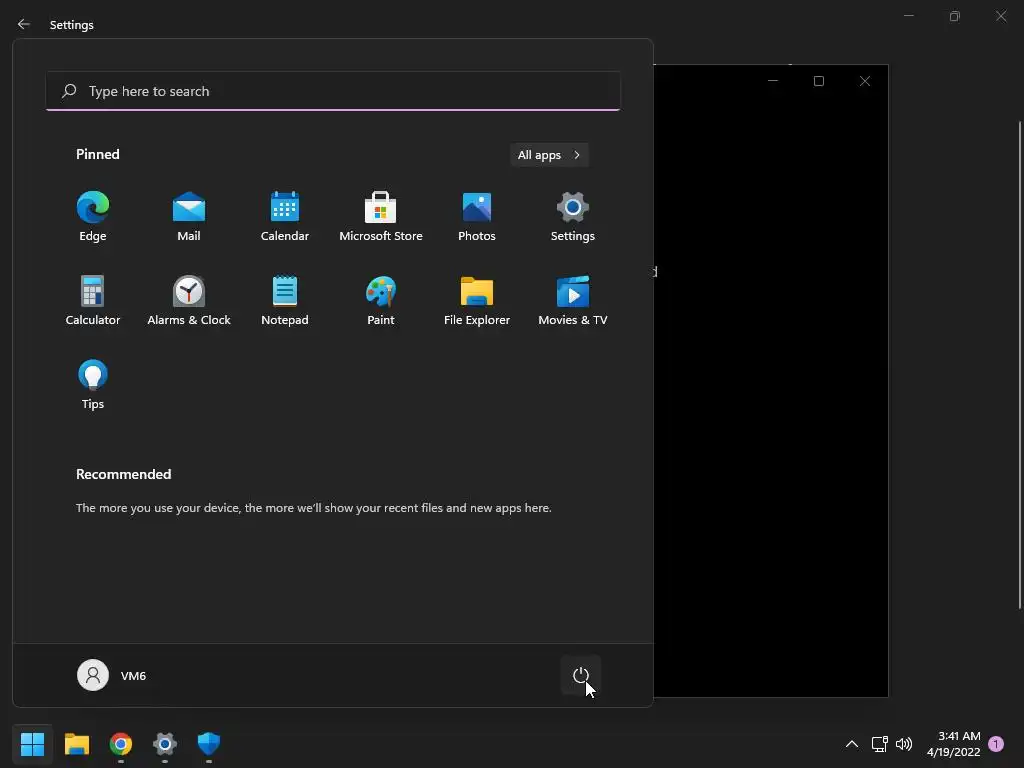Launch Alarms & Clock
The height and width of the screenshot is (768, 1024).
coord(189,301)
